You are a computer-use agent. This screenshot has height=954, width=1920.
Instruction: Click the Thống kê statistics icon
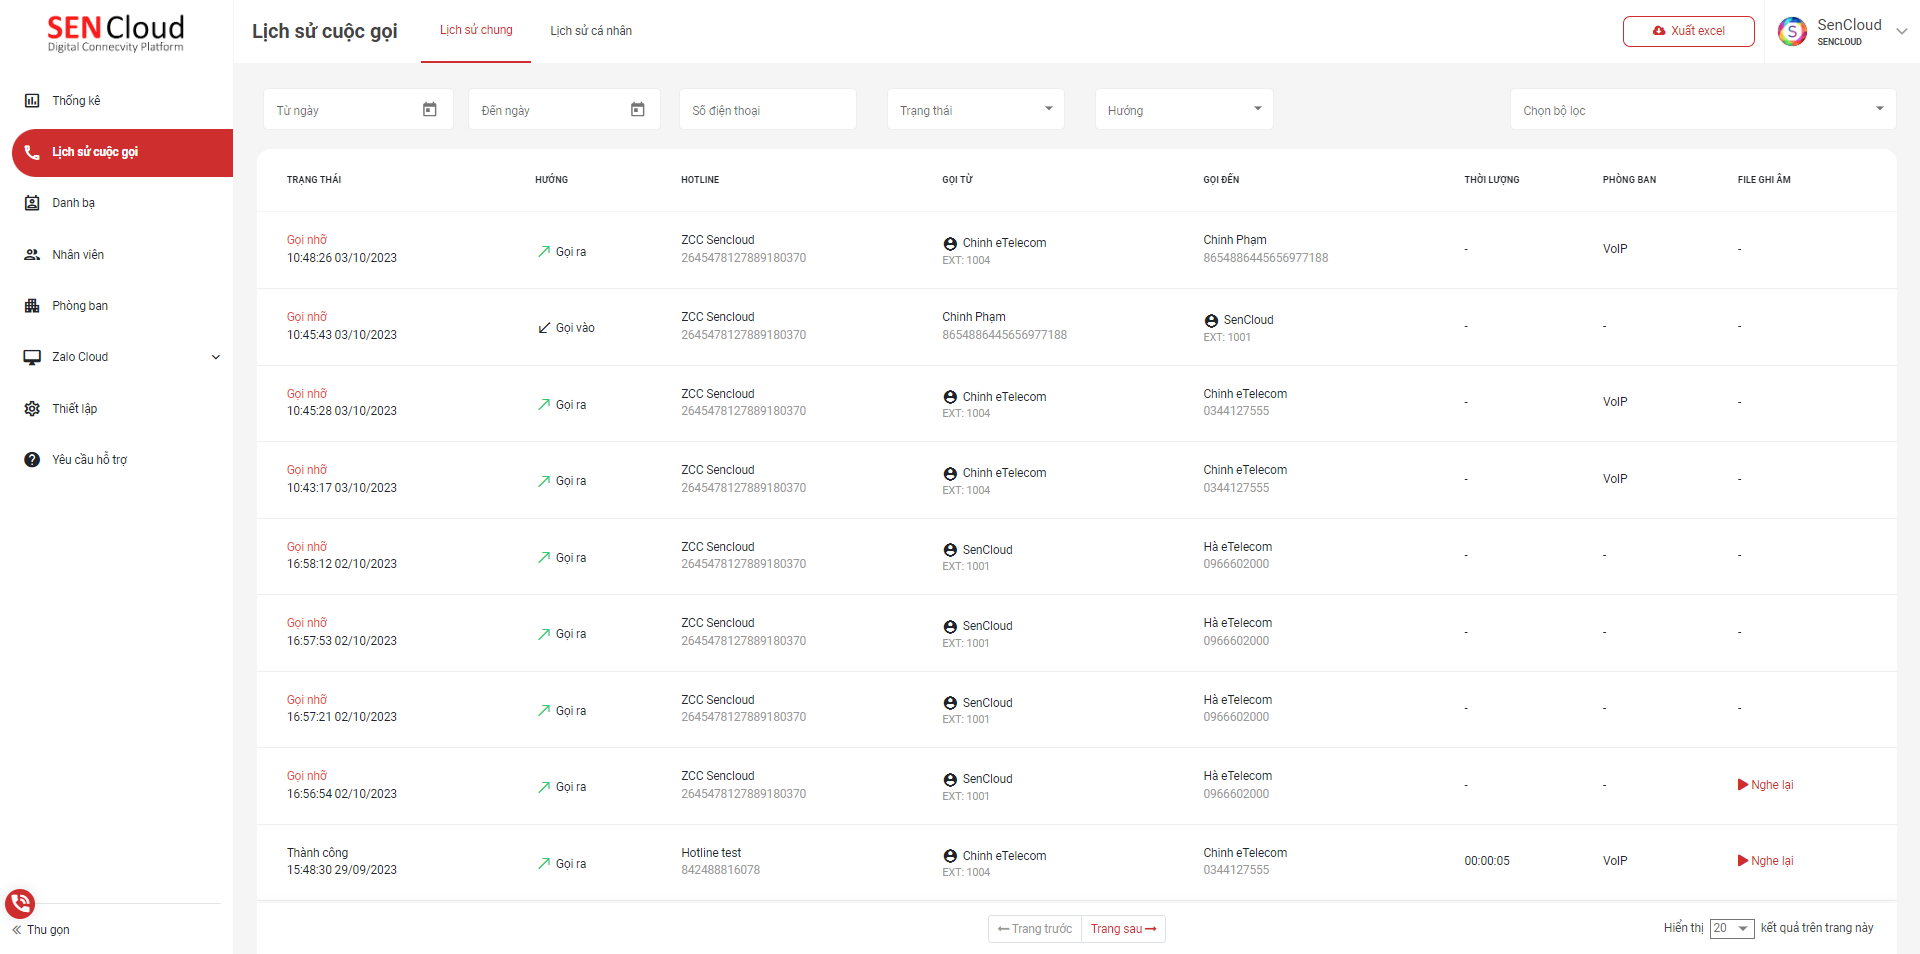pyautogui.click(x=32, y=101)
